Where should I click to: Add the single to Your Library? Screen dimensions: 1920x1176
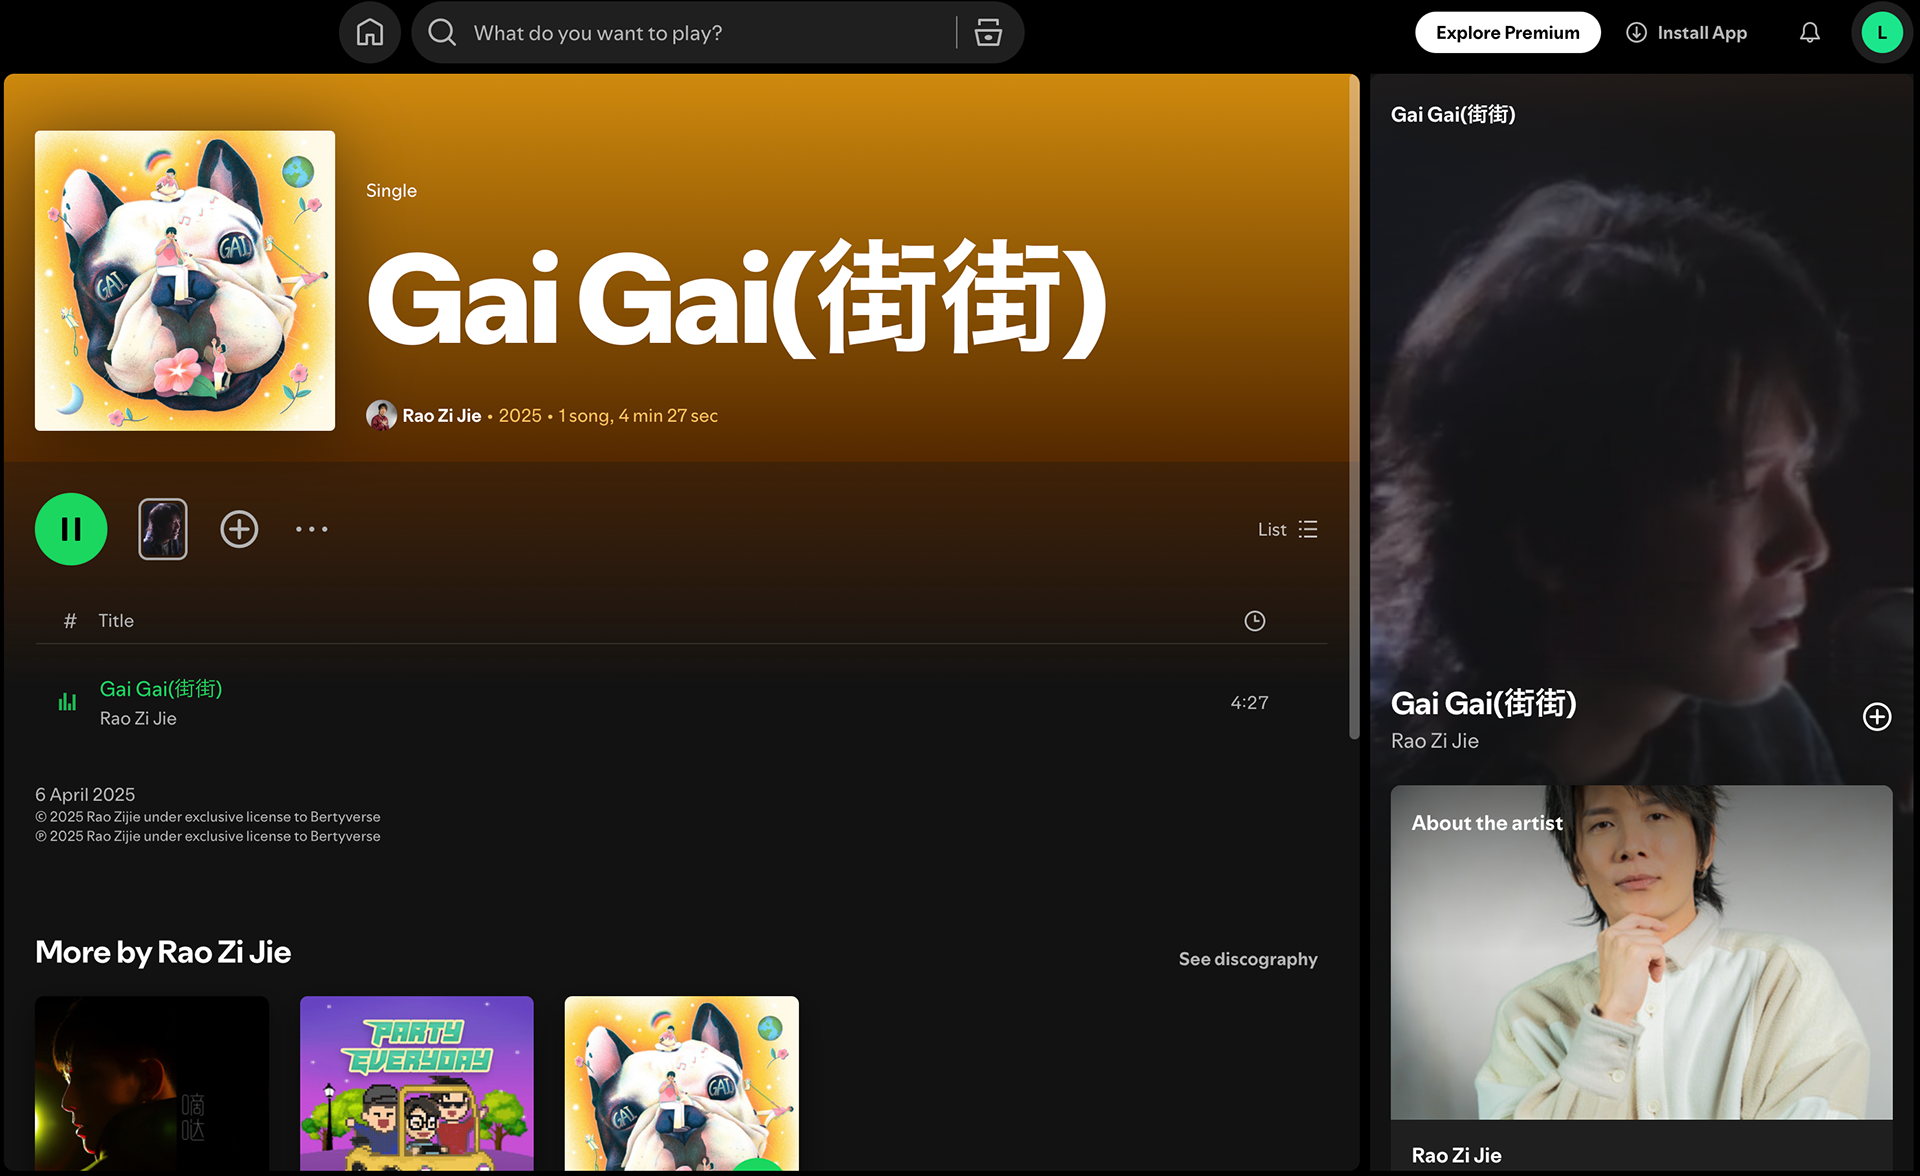click(239, 529)
